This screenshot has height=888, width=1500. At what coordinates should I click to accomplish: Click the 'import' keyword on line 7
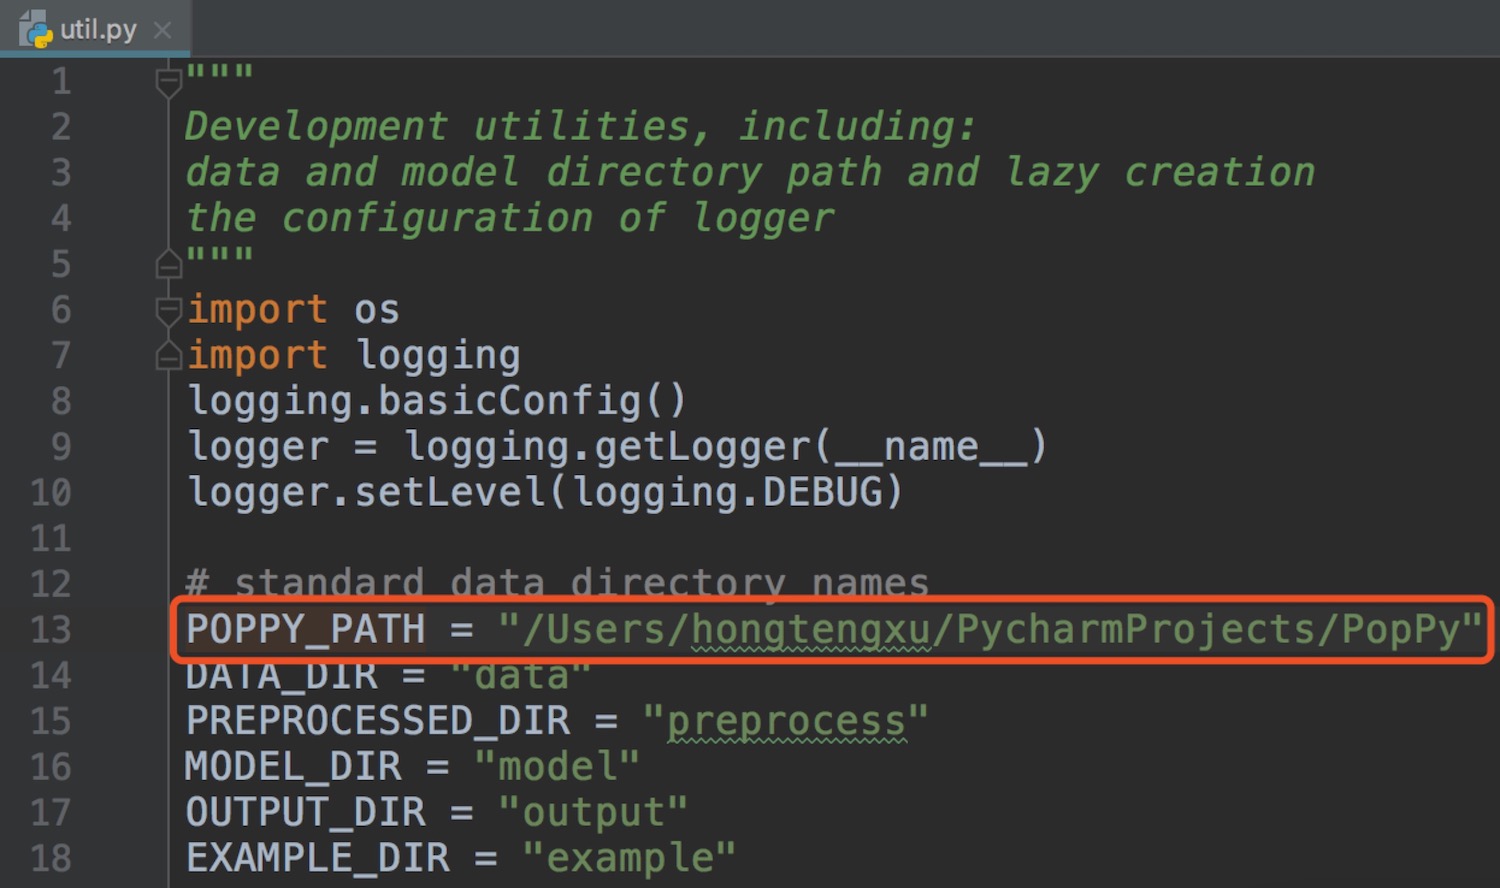click(257, 355)
